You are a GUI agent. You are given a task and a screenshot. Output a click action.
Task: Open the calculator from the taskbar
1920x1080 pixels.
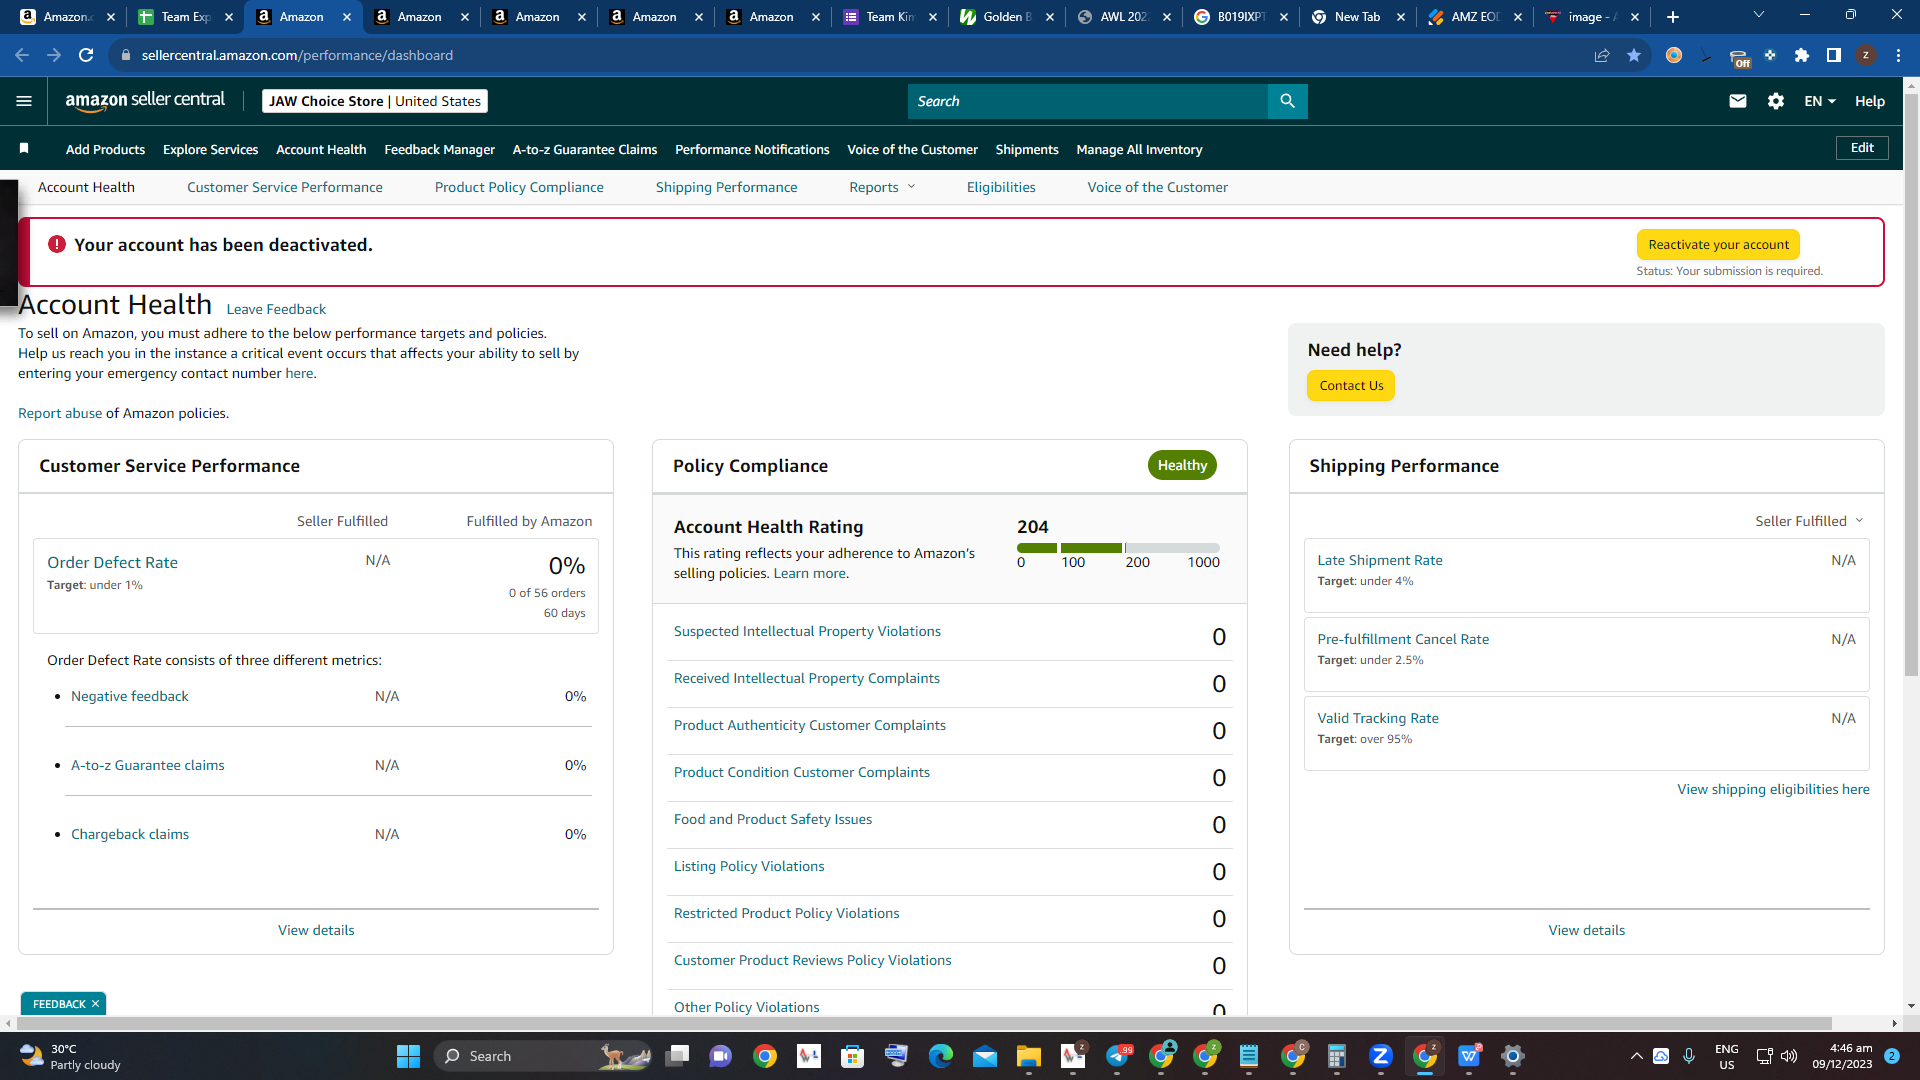(x=1337, y=1056)
